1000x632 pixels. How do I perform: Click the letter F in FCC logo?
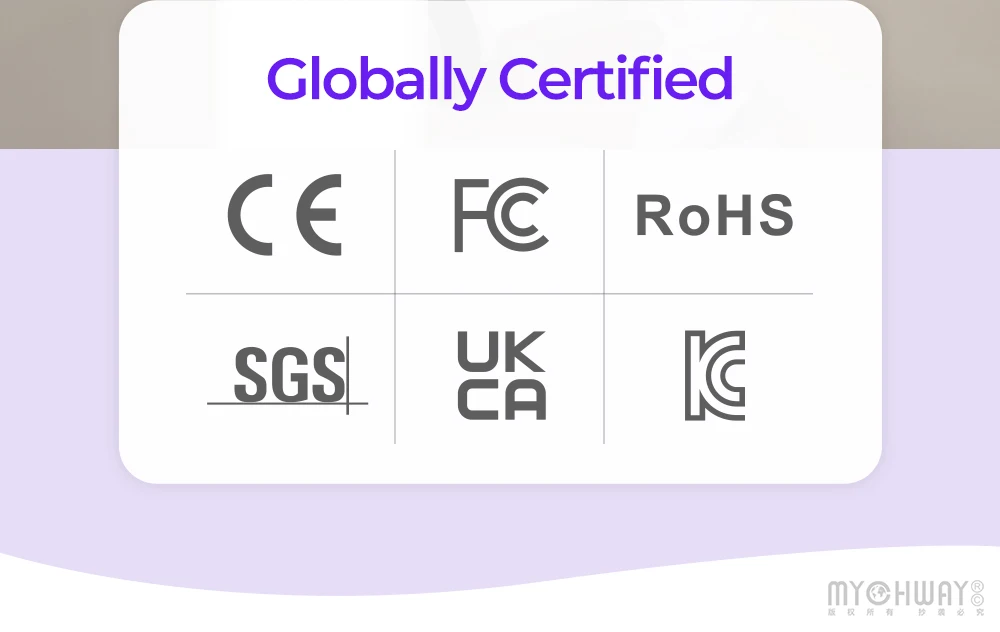468,215
